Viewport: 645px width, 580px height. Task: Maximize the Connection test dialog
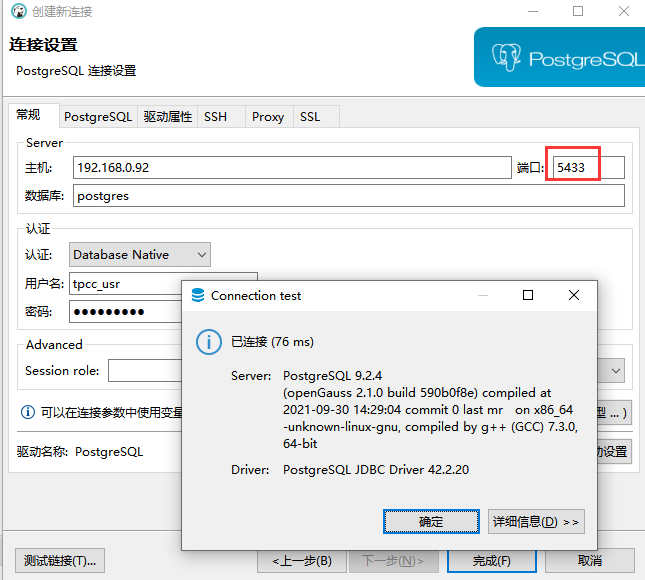[x=528, y=295]
